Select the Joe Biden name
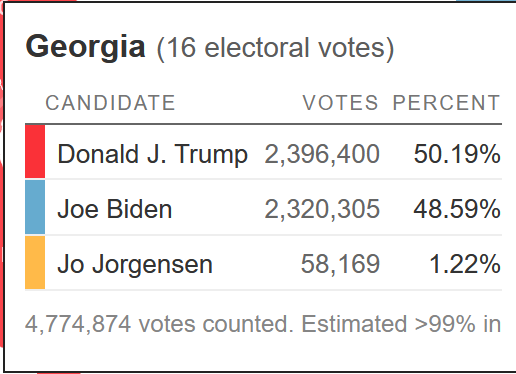Viewport: 516px width, 374px height. (115, 209)
